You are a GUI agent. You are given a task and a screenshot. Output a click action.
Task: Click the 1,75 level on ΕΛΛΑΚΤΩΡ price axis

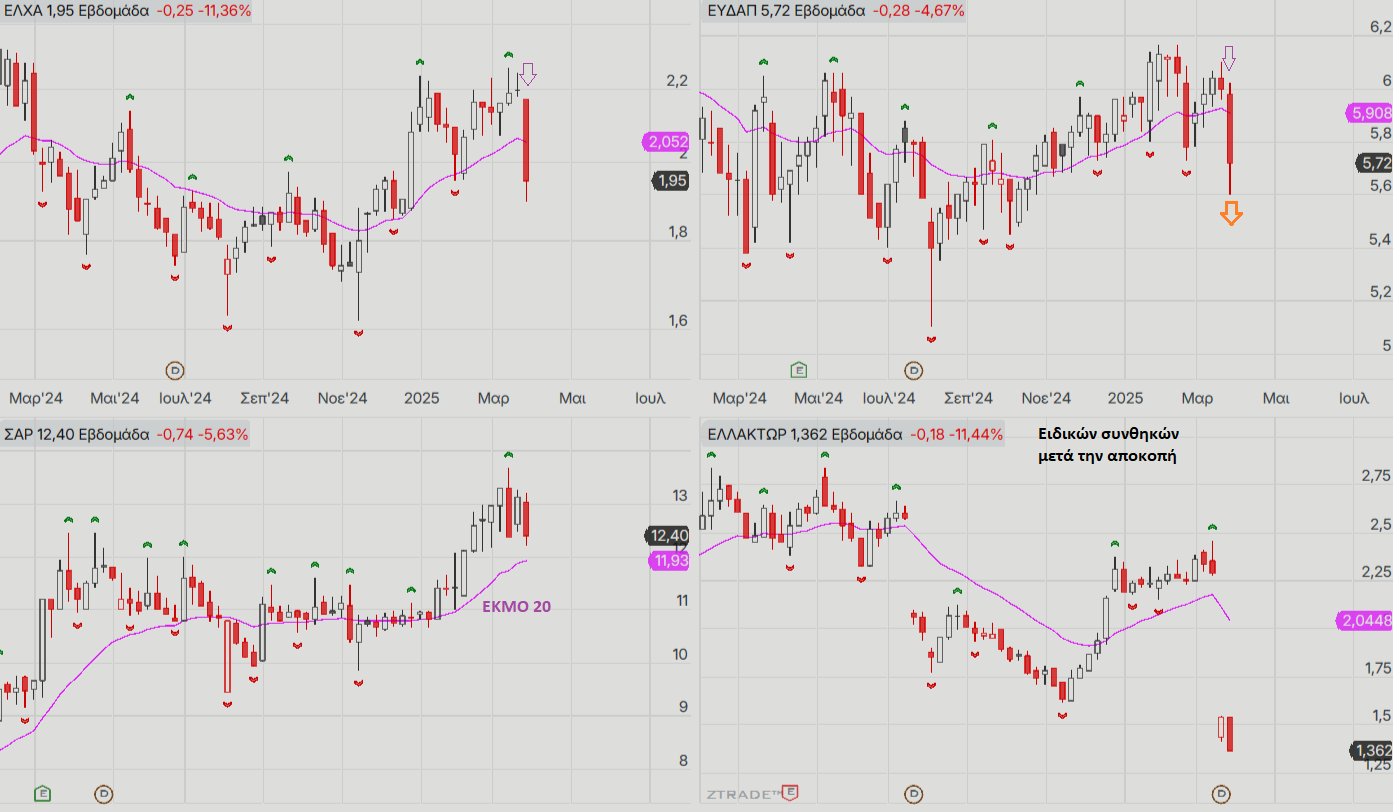1377,667
